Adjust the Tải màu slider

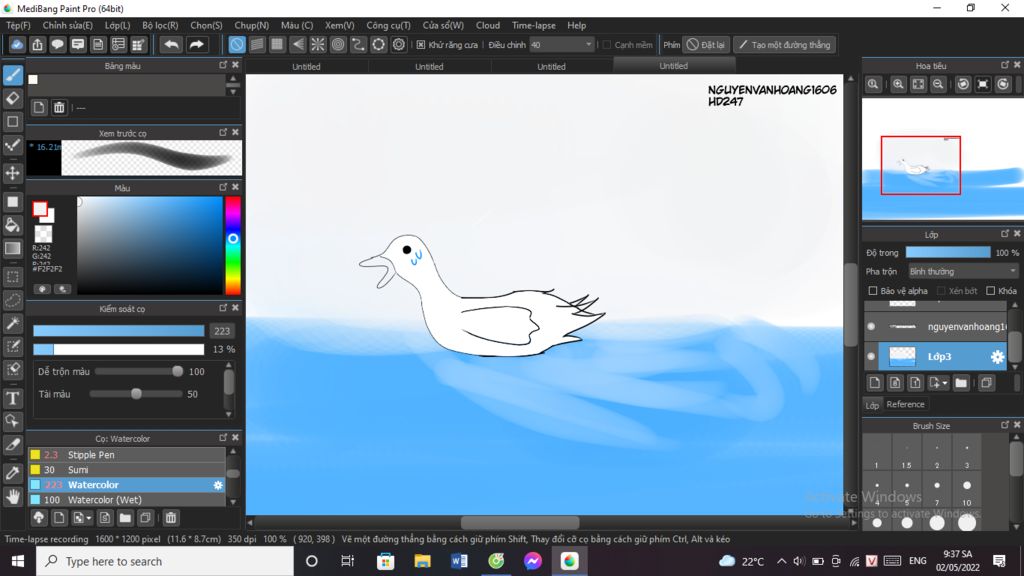point(136,394)
